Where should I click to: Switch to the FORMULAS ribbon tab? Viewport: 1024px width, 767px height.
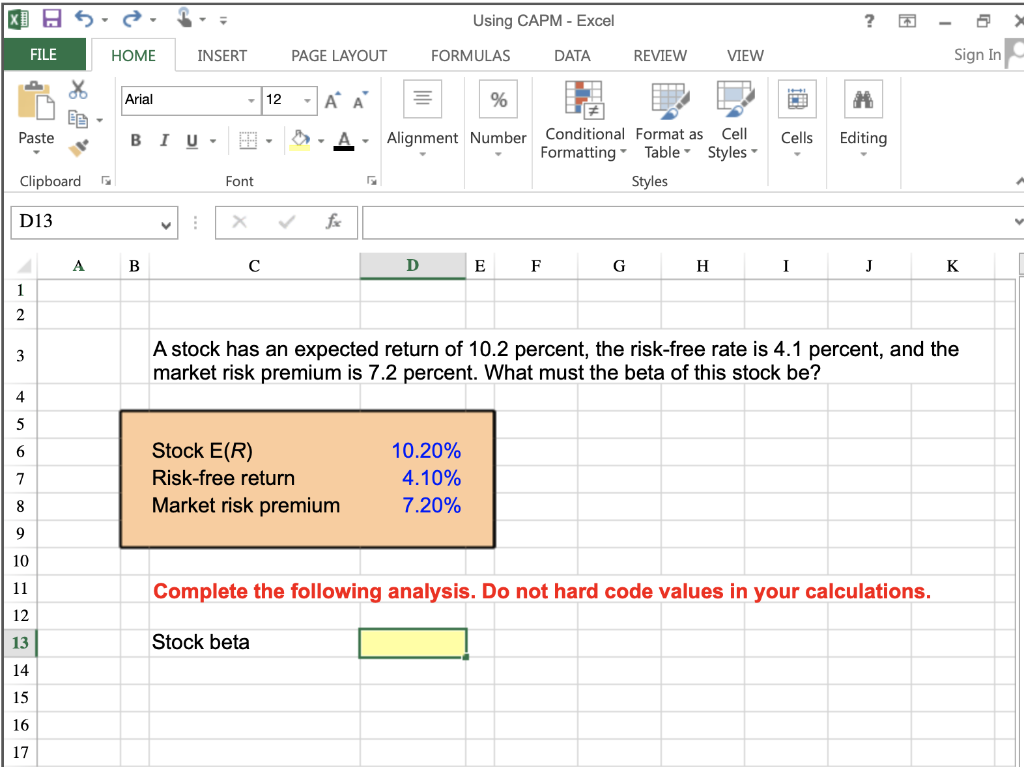pyautogui.click(x=470, y=55)
